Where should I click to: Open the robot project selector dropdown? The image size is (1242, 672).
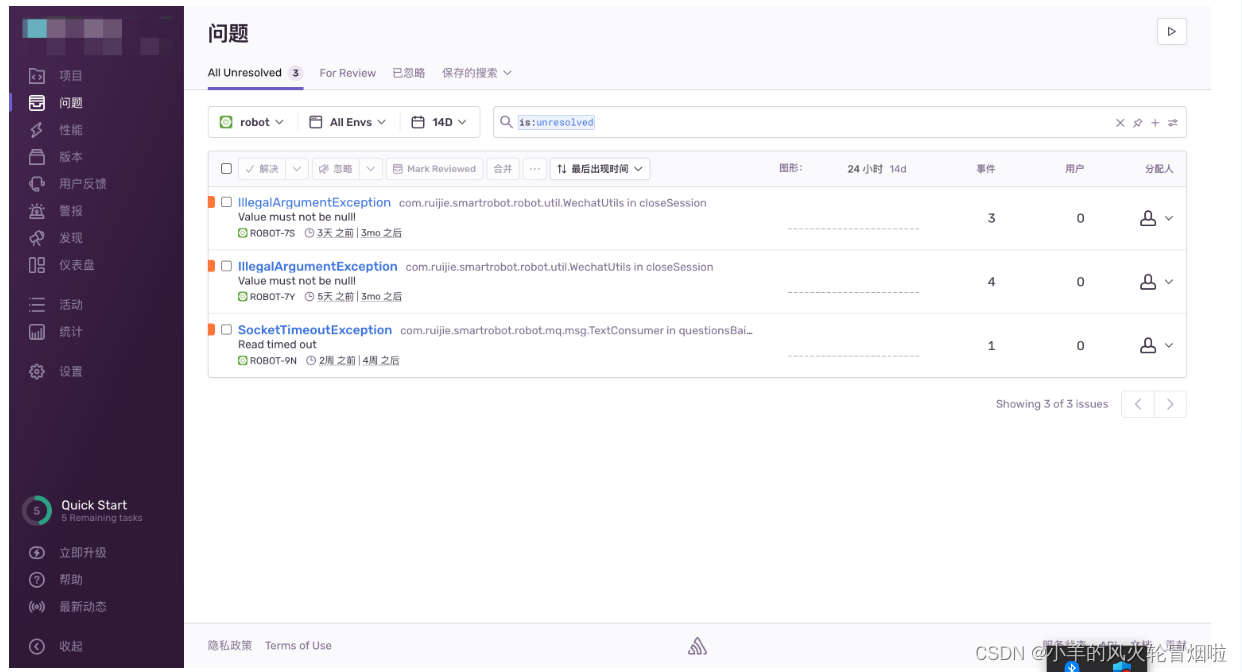tap(252, 122)
